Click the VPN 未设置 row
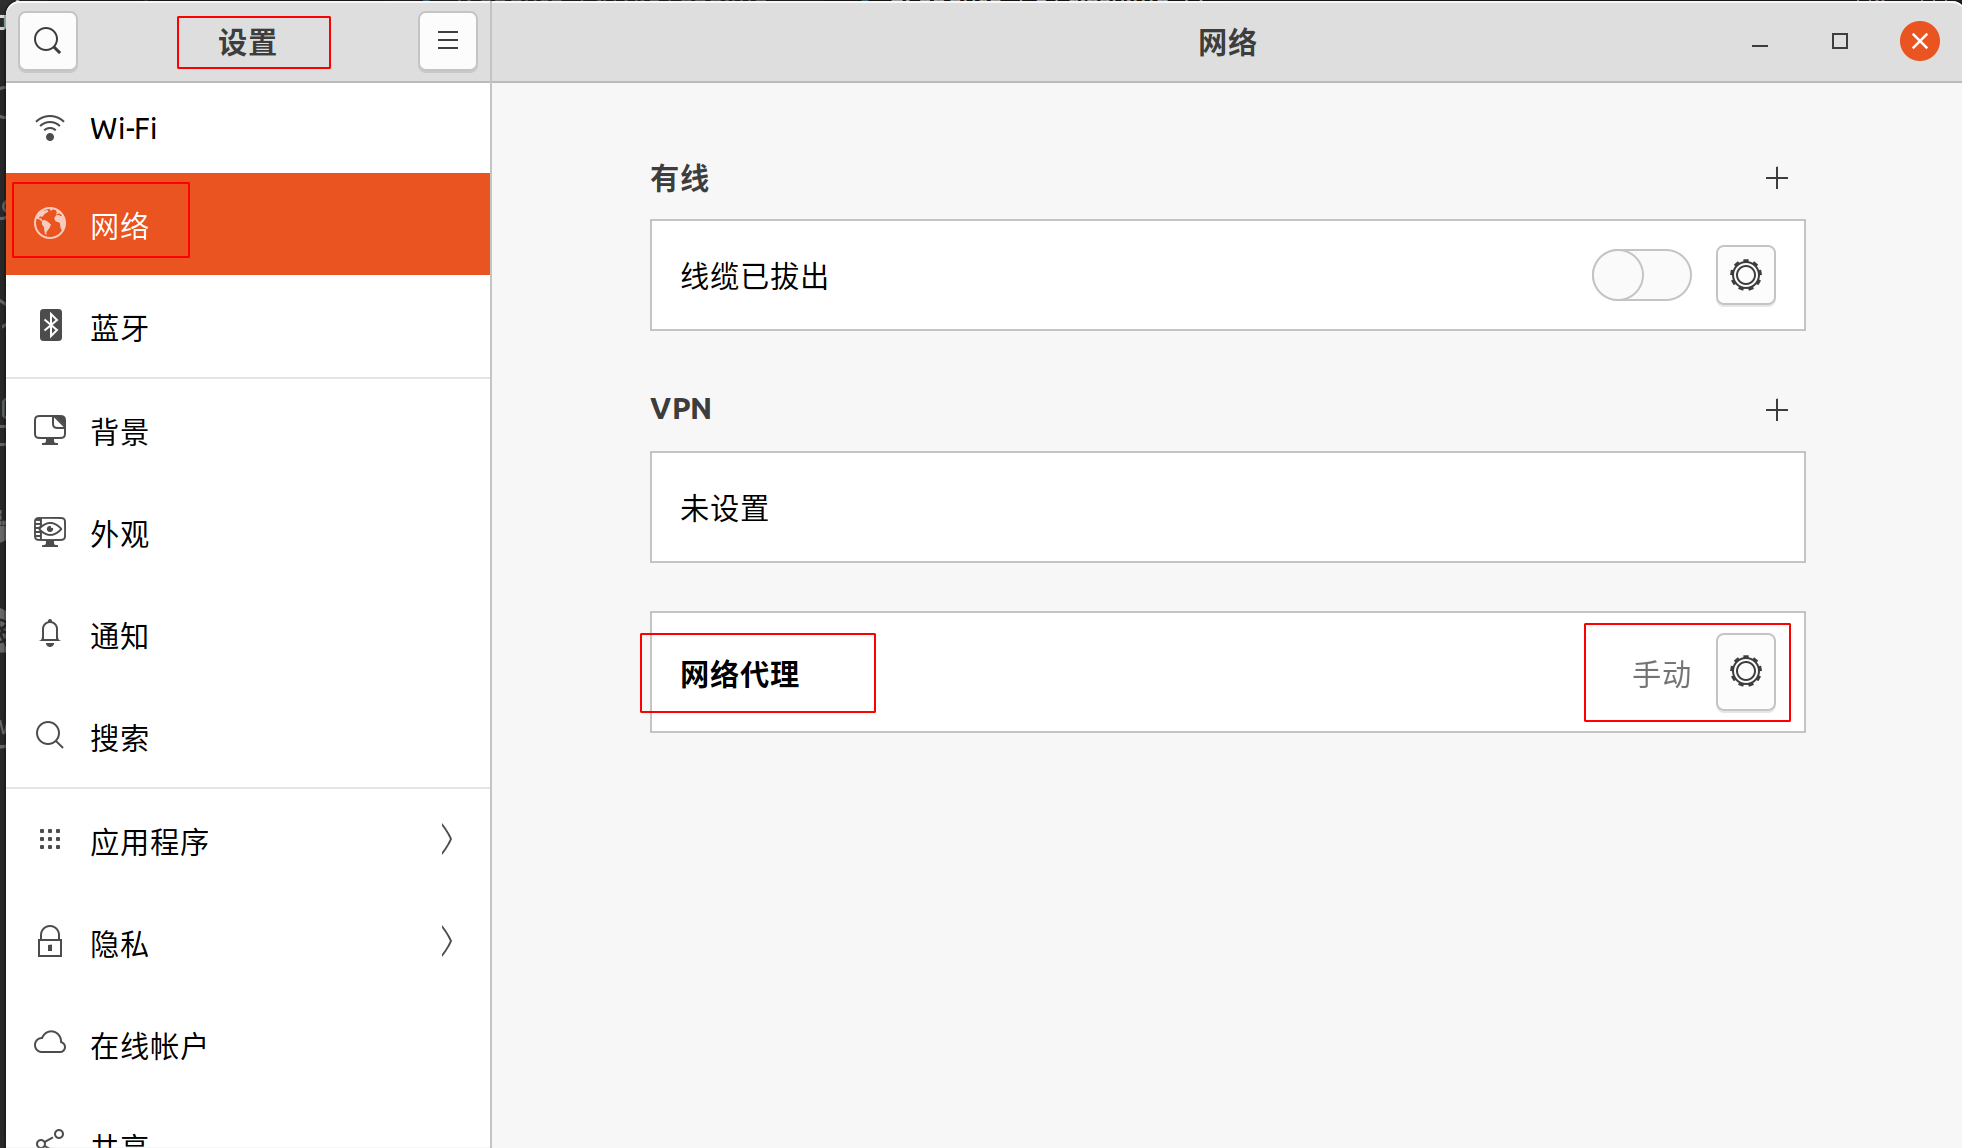1962x1148 pixels. (1227, 508)
